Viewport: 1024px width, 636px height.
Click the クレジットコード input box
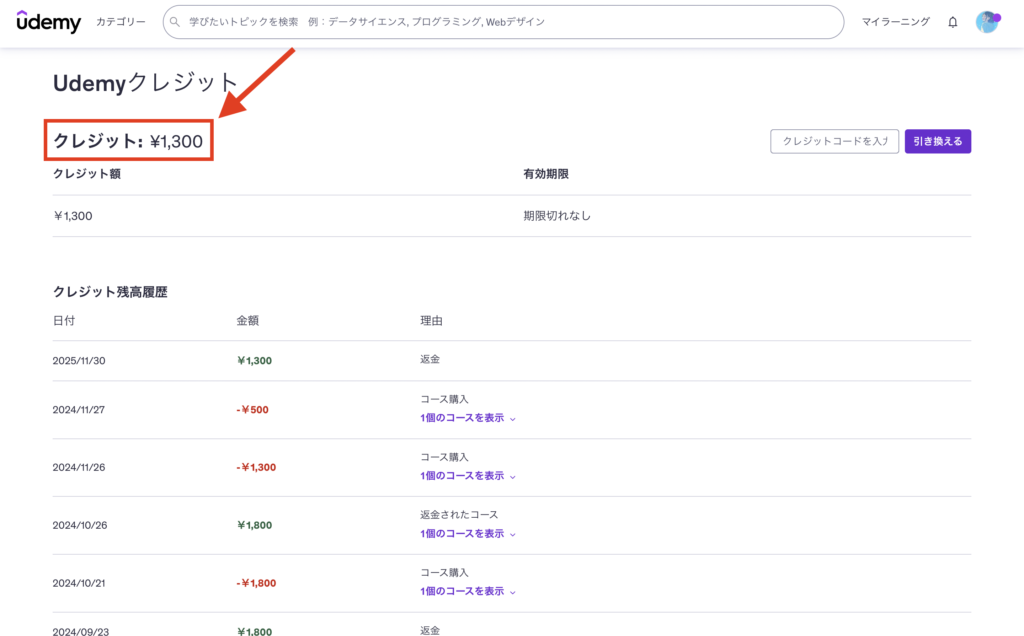[x=834, y=142]
